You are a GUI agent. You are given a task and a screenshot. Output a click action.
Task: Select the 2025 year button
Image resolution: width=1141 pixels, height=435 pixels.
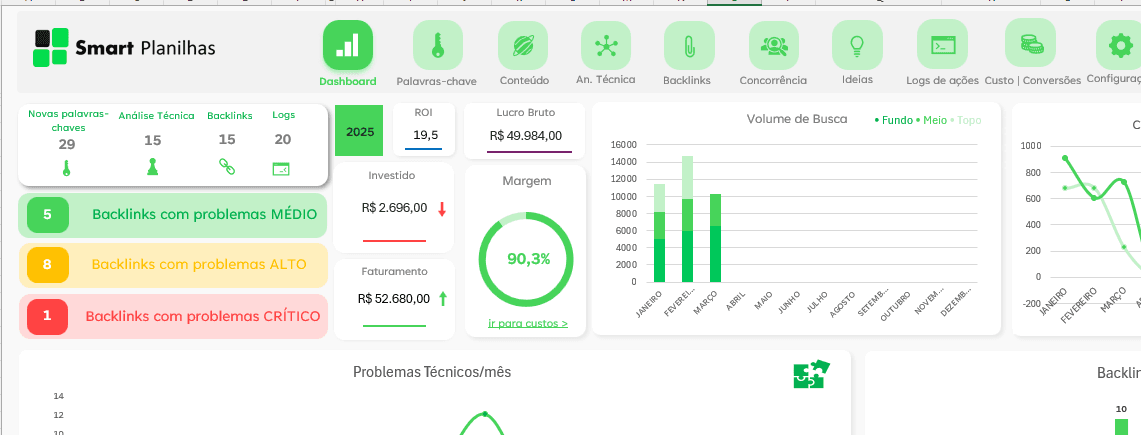(359, 131)
